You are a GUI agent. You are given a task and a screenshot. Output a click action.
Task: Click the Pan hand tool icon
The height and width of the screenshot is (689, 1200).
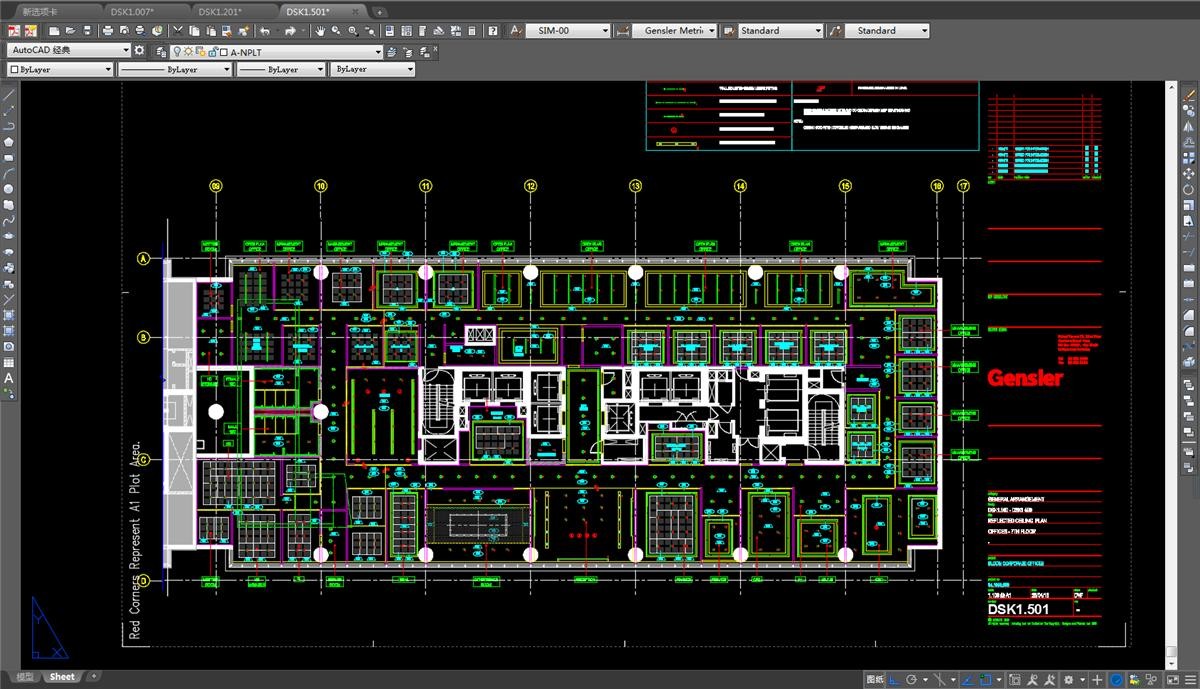tap(320, 31)
